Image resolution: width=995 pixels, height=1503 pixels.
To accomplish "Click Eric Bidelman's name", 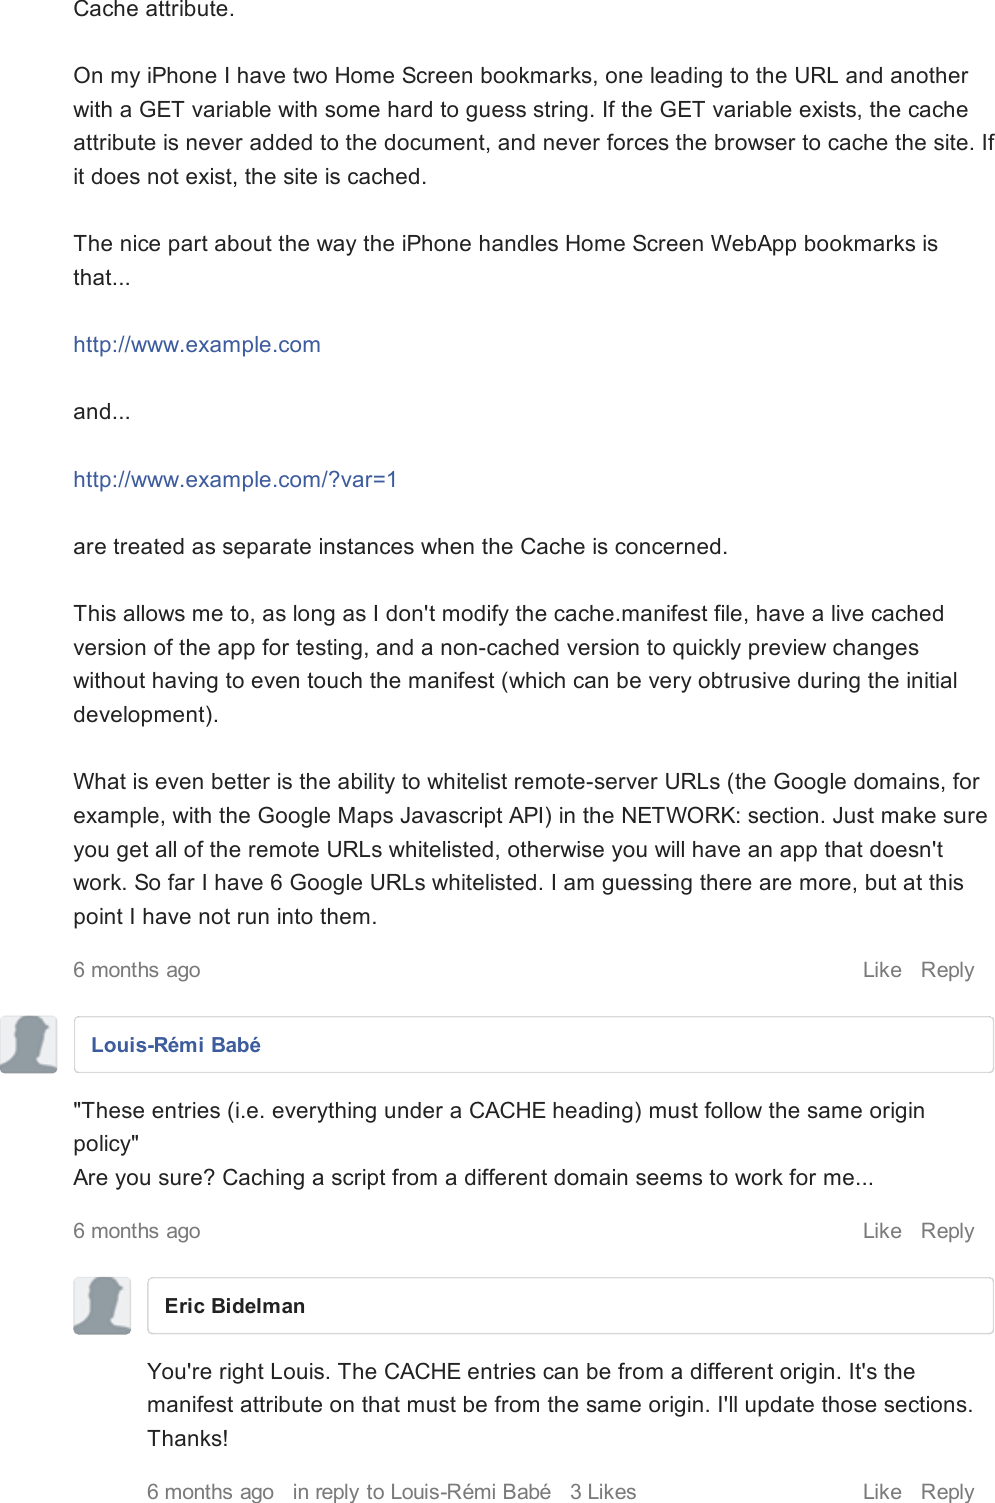I will point(236,1306).
